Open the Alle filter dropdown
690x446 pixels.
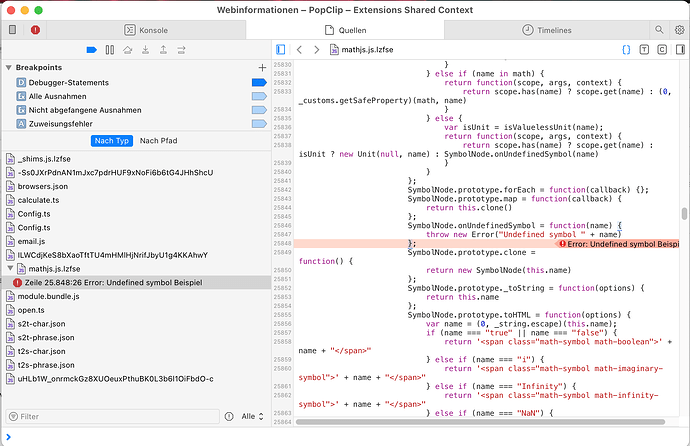point(252,416)
